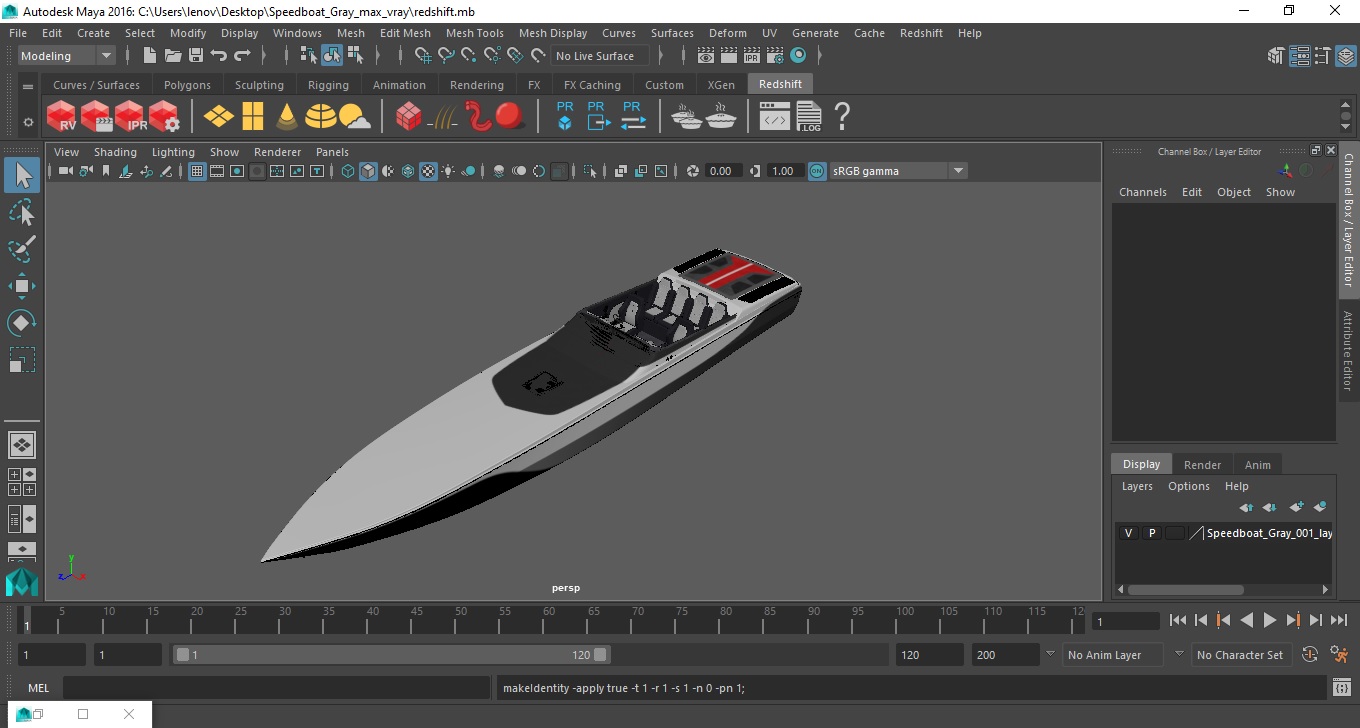Open the Redshift main menu

click(x=921, y=33)
